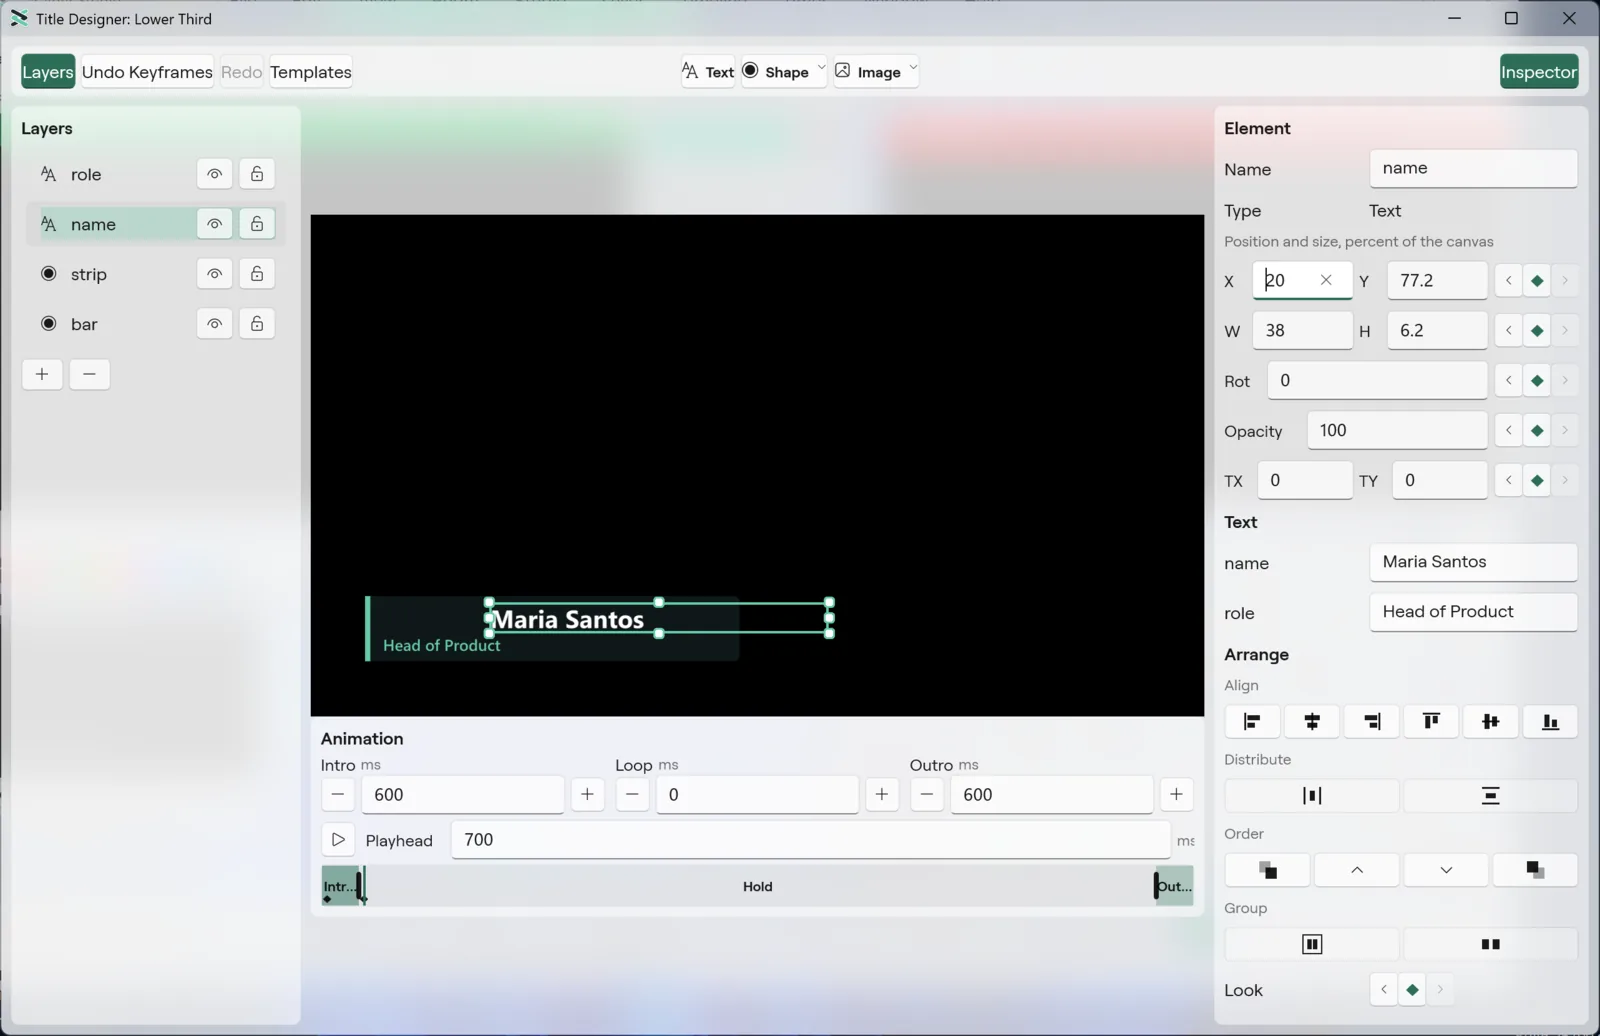Distribute elements vertically
The height and width of the screenshot is (1036, 1600).
(1490, 796)
